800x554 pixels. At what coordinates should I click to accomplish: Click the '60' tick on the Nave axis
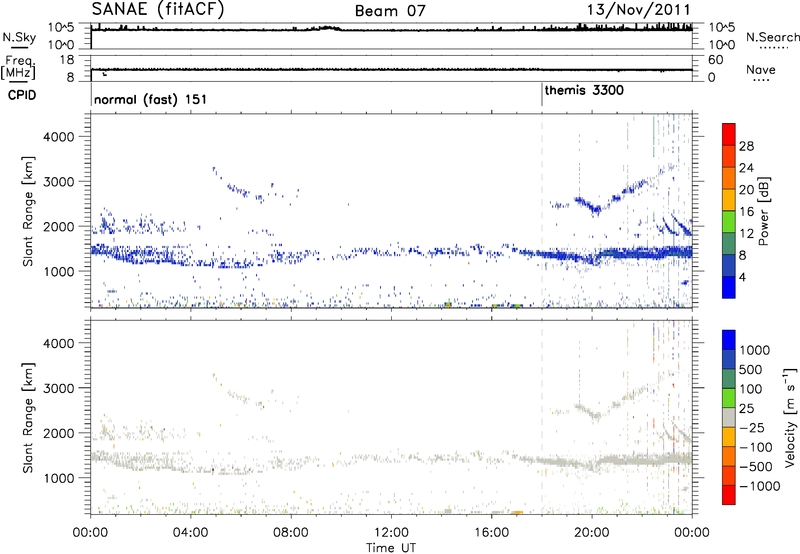(716, 60)
